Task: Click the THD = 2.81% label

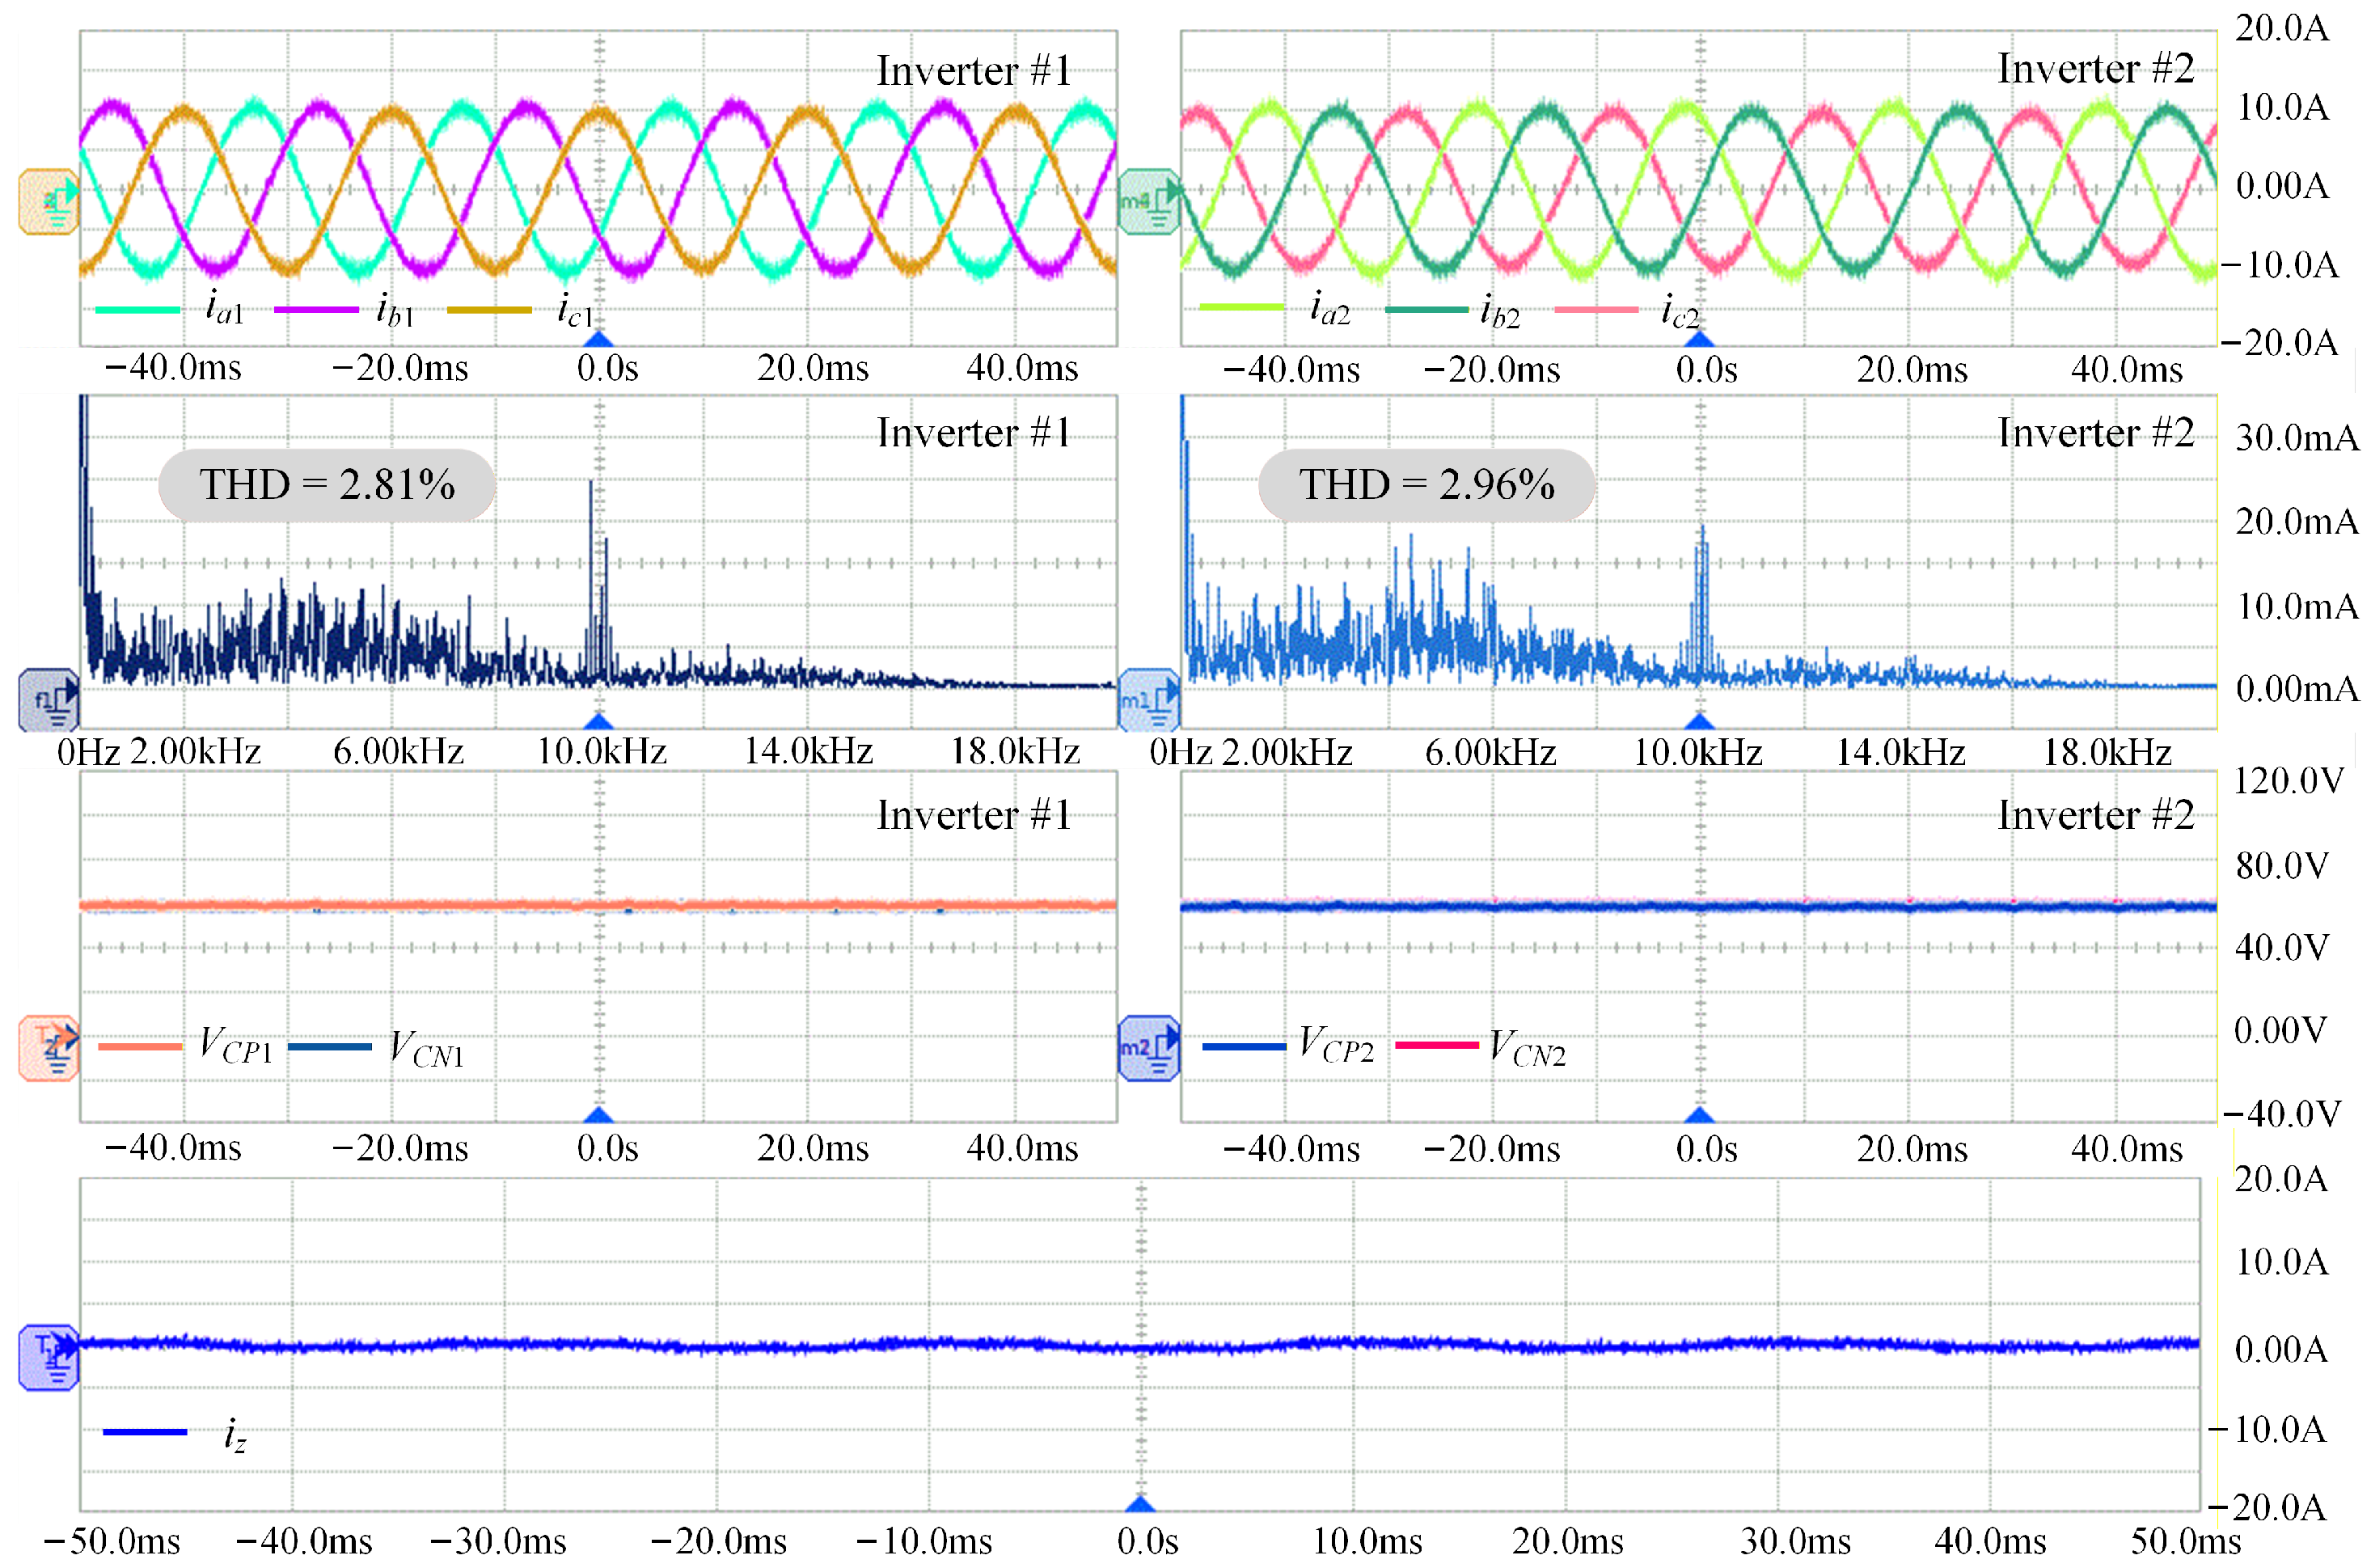Action: coord(327,485)
